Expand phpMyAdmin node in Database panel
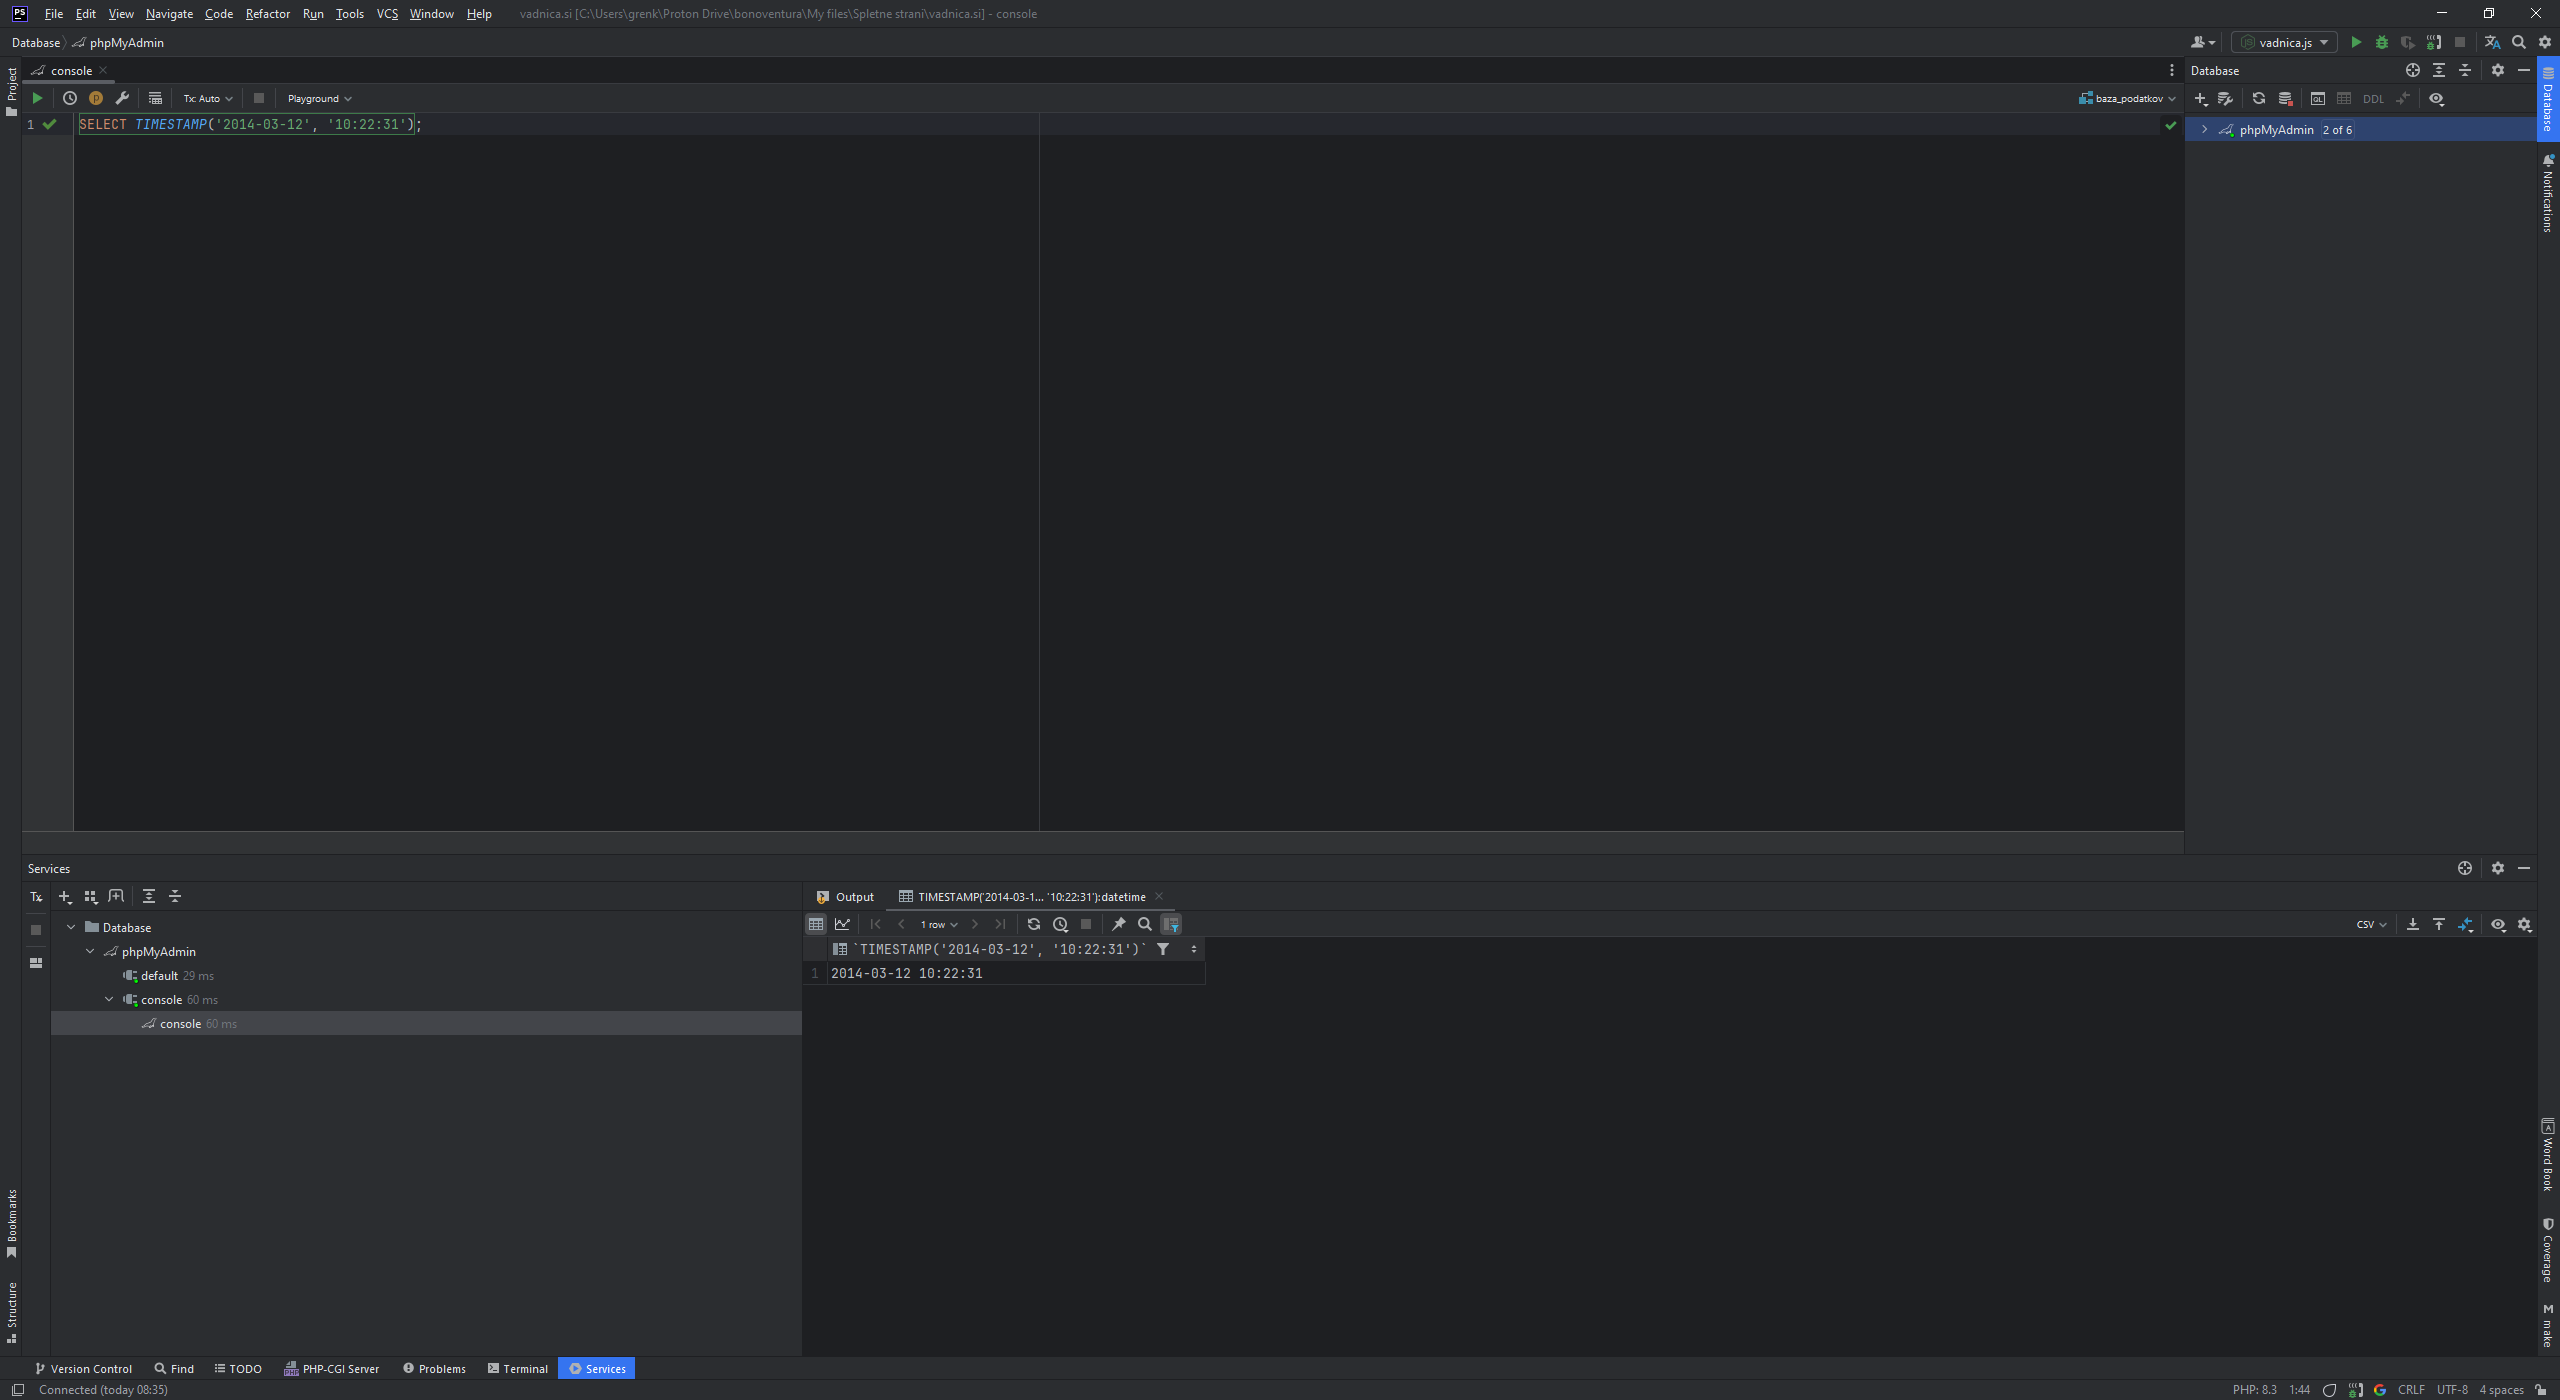The width and height of the screenshot is (2560, 1400). 2204,130
